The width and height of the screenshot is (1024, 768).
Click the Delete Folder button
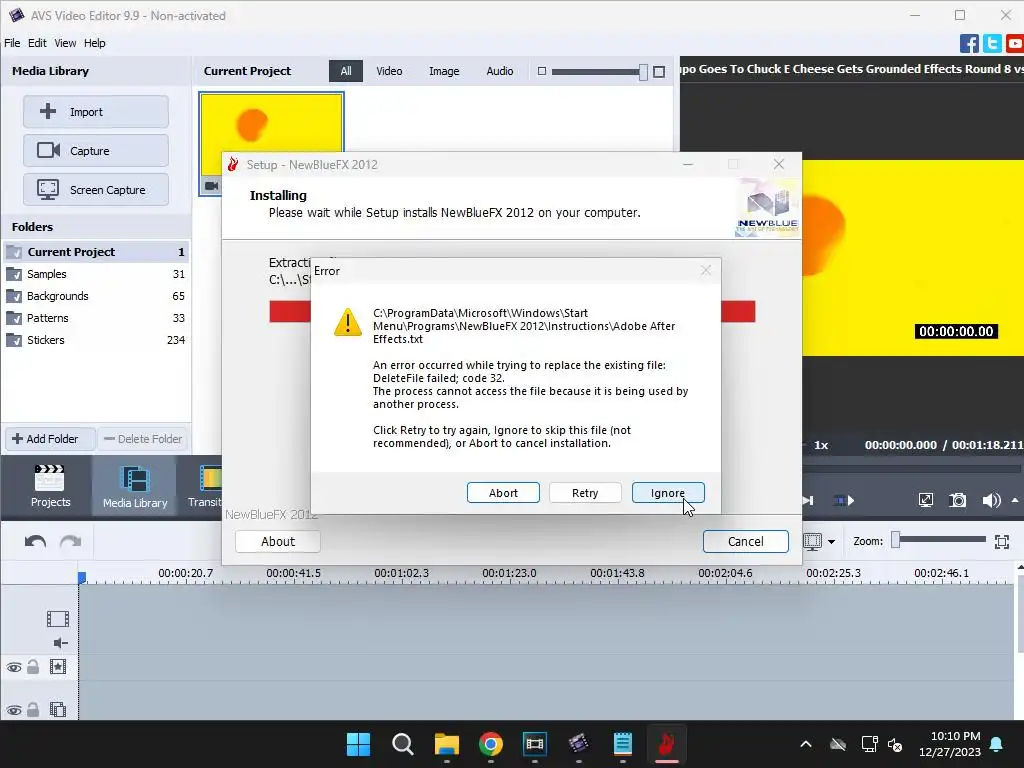tap(144, 439)
